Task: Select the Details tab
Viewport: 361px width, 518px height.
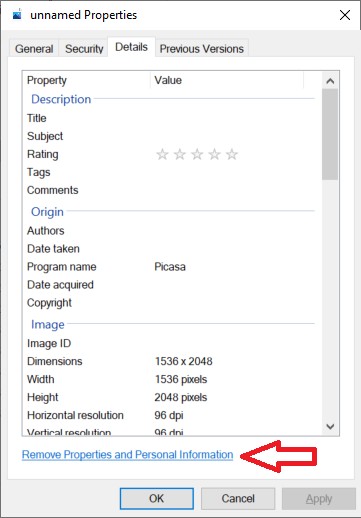Action: pos(131,47)
